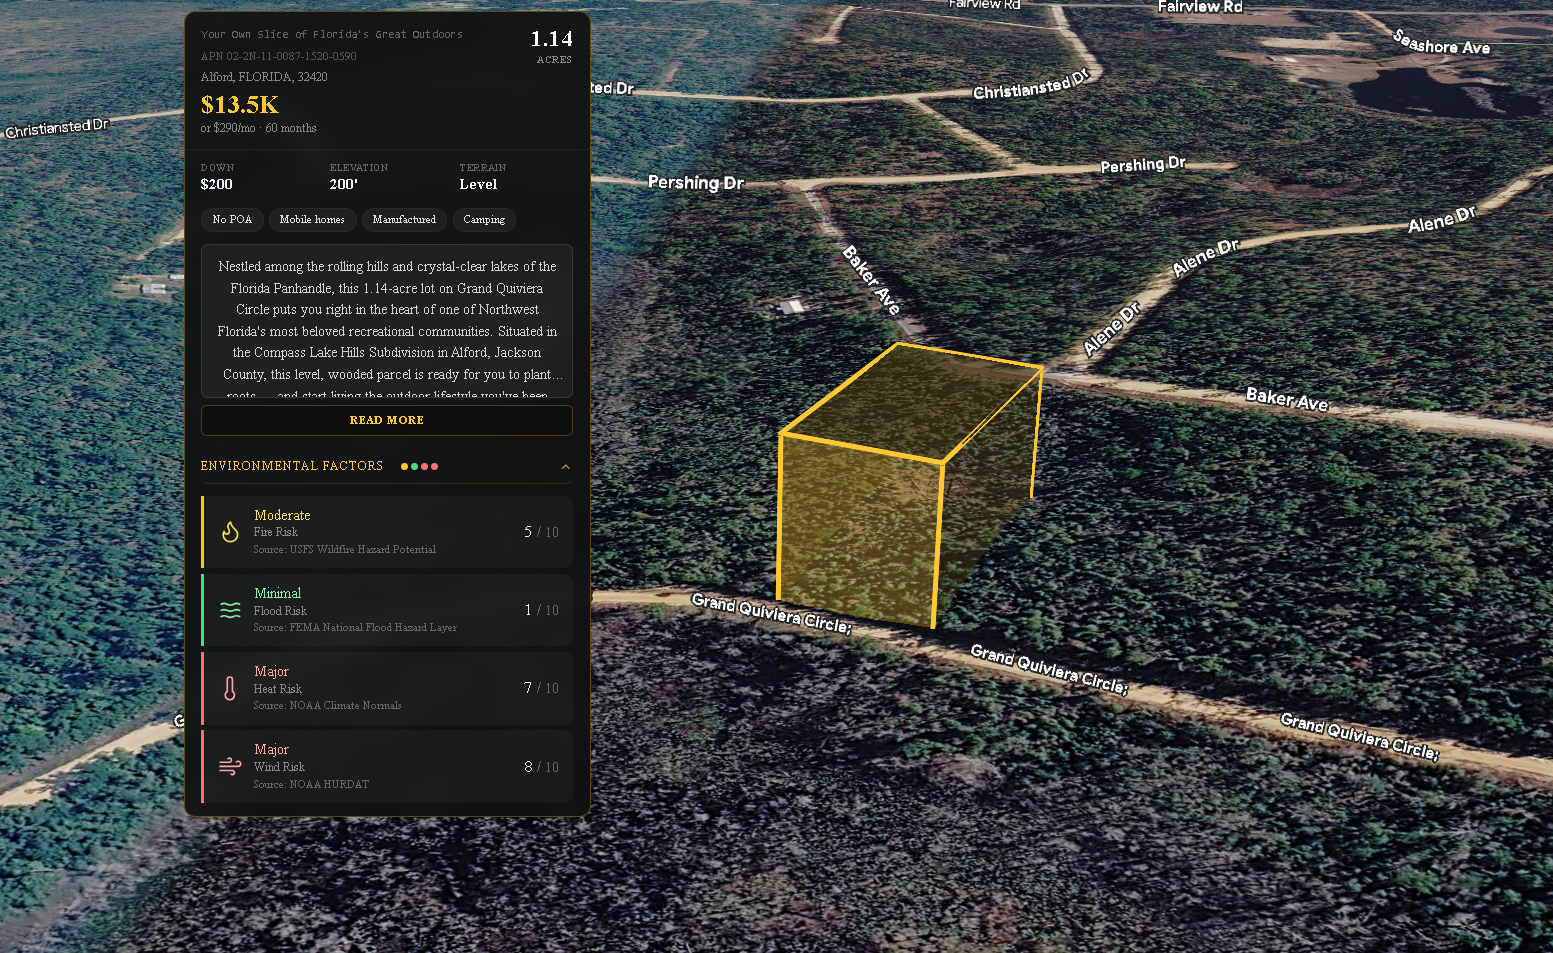Open the Major Heat Risk card
Screen dimensions: 1553x953
pyautogui.click(x=387, y=688)
